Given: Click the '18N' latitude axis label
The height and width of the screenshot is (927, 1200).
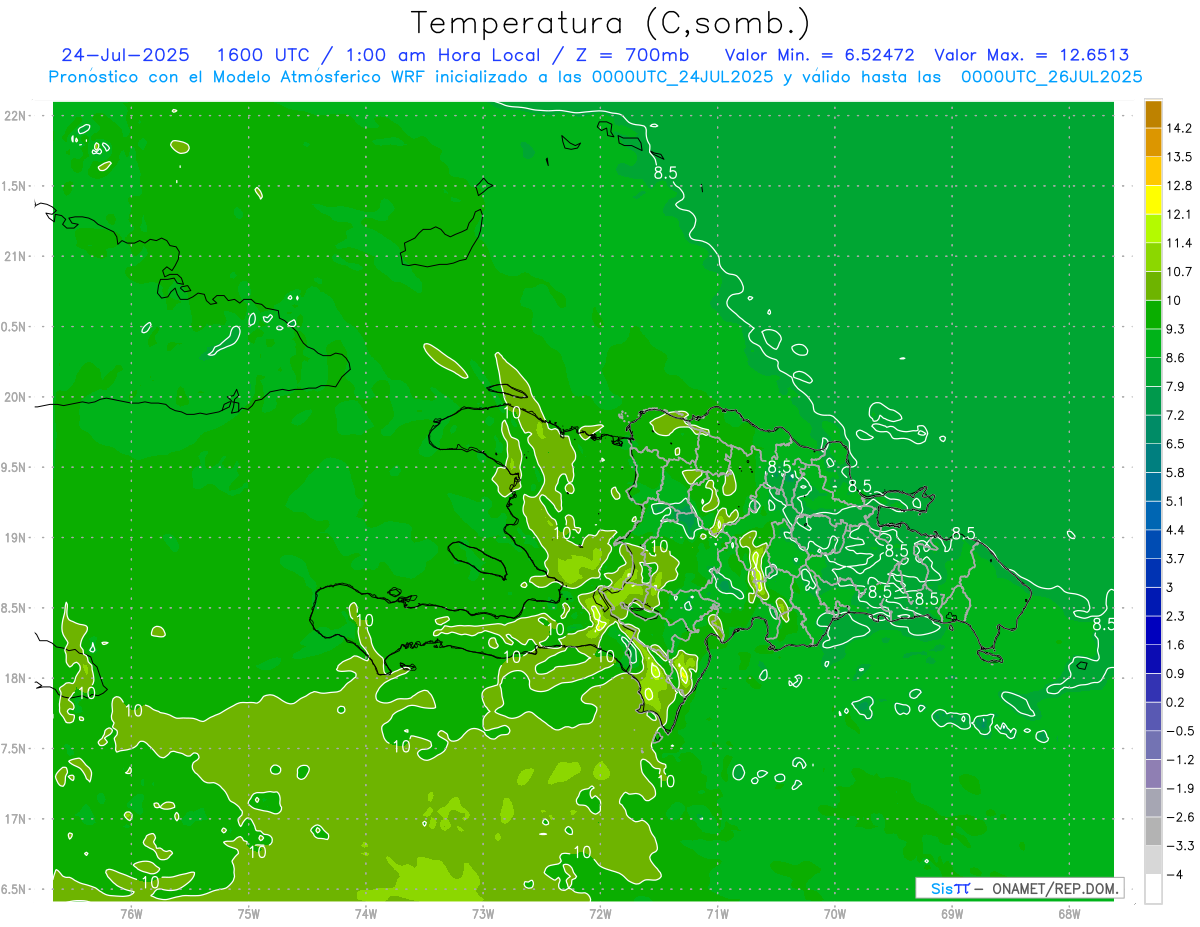Looking at the screenshot, I should (x=17, y=678).
